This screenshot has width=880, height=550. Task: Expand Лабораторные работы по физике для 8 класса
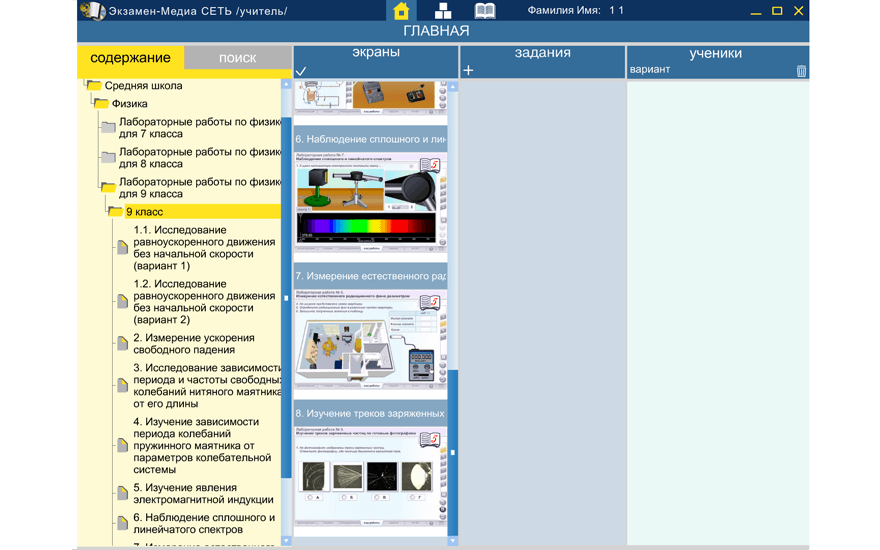coord(199,158)
